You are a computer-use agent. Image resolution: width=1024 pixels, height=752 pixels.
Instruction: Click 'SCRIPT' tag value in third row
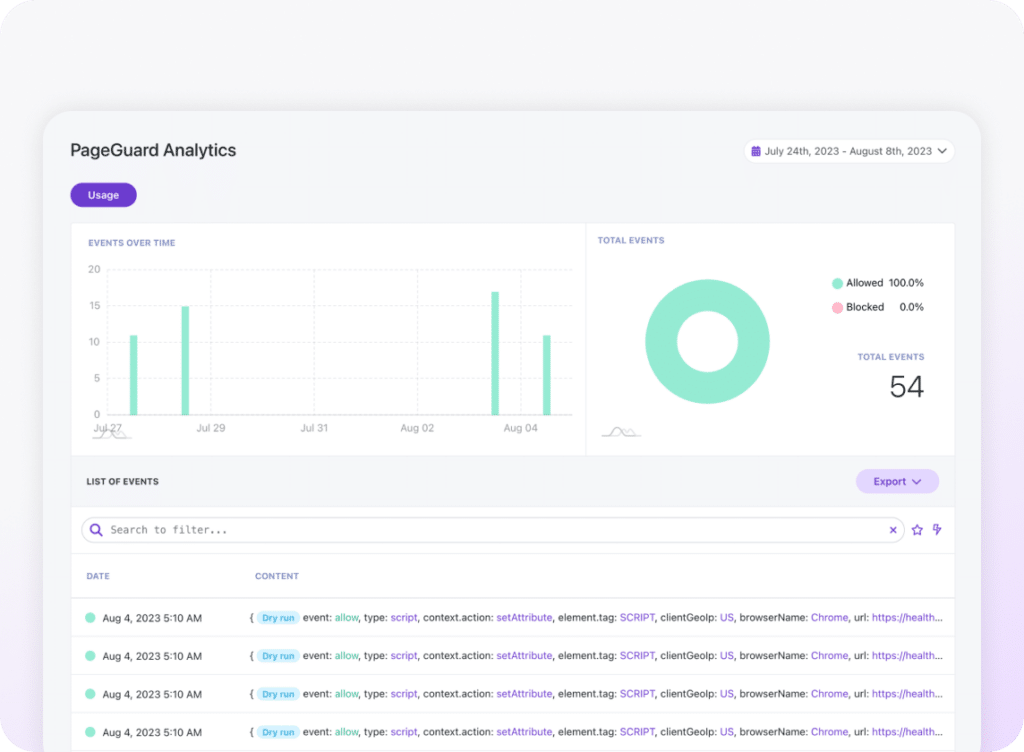pyautogui.click(x=637, y=694)
